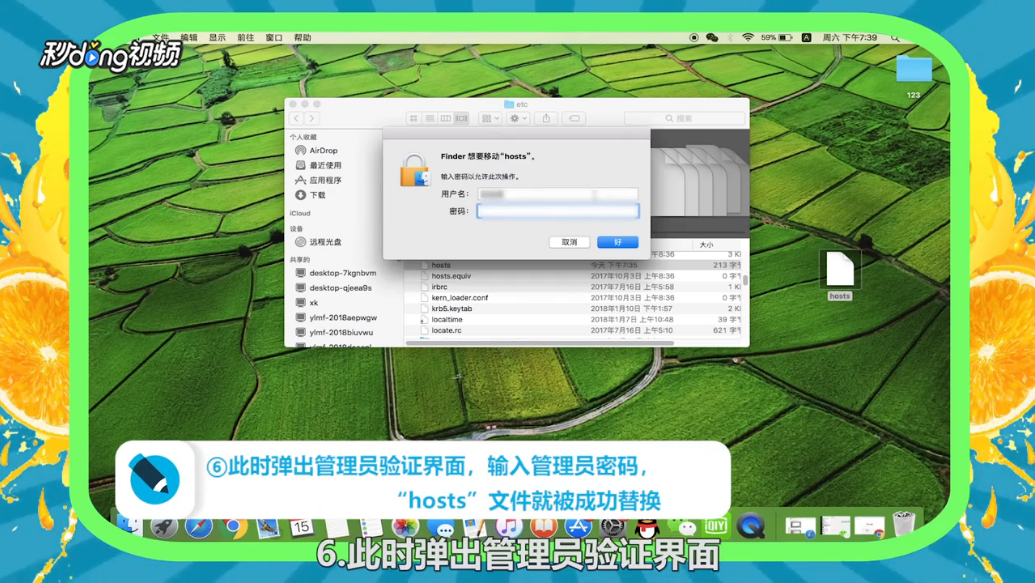Click the 大小 size column header
Screen dimensions: 1035x583
point(706,245)
